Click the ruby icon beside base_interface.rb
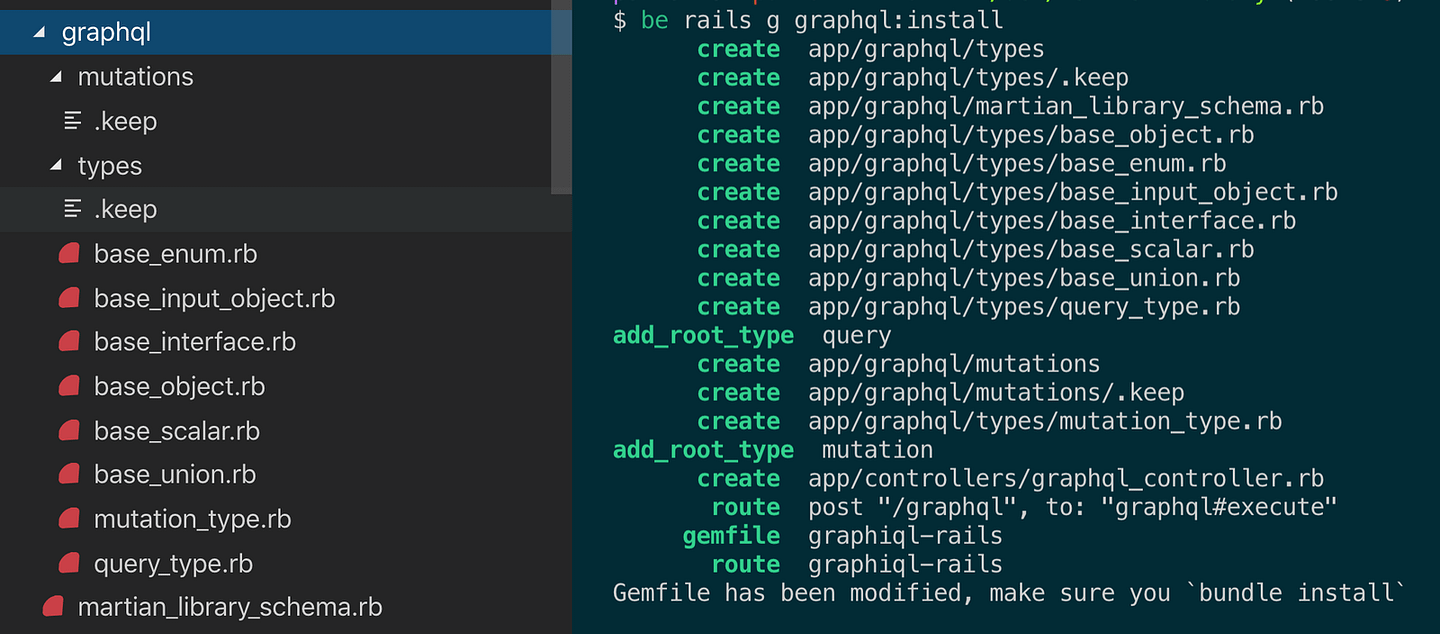Screen dimensions: 1440x634 pos(70,342)
